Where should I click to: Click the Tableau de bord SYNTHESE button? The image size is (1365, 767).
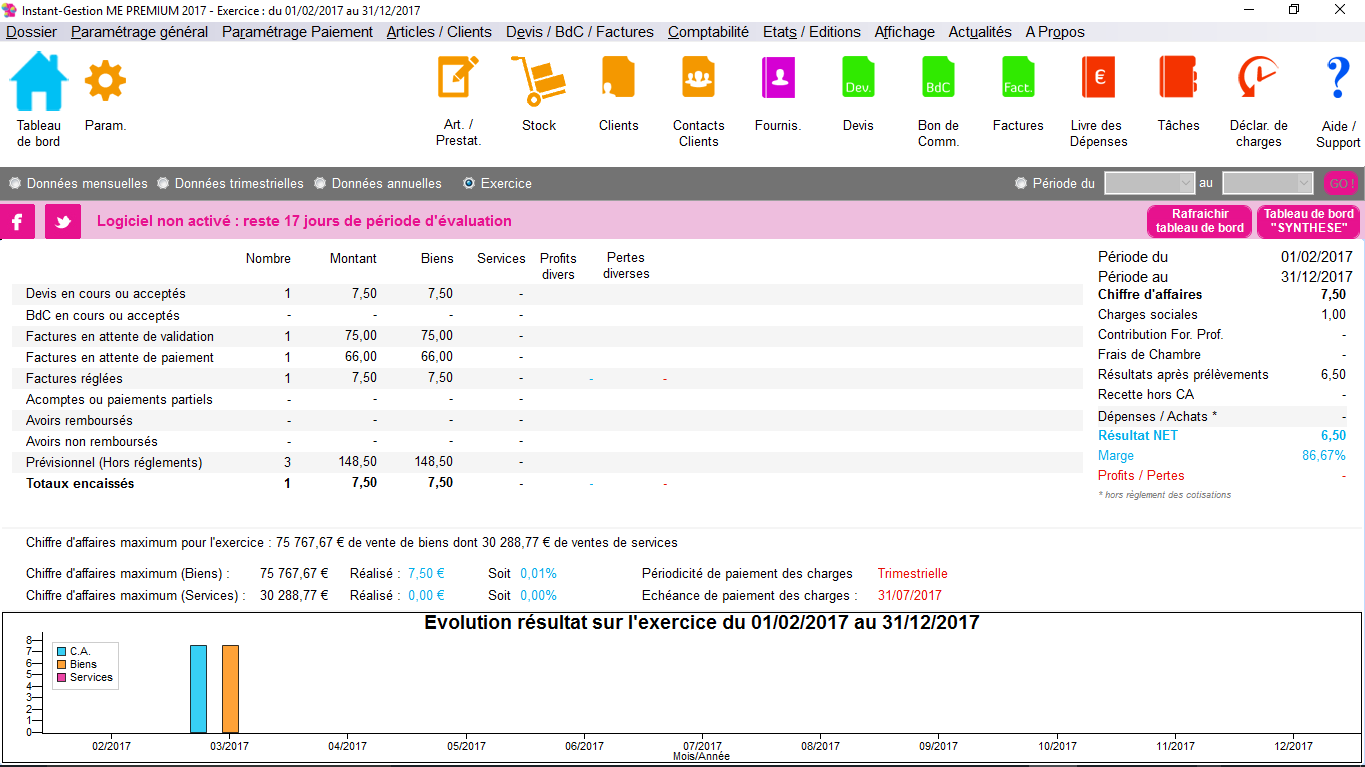click(1308, 221)
